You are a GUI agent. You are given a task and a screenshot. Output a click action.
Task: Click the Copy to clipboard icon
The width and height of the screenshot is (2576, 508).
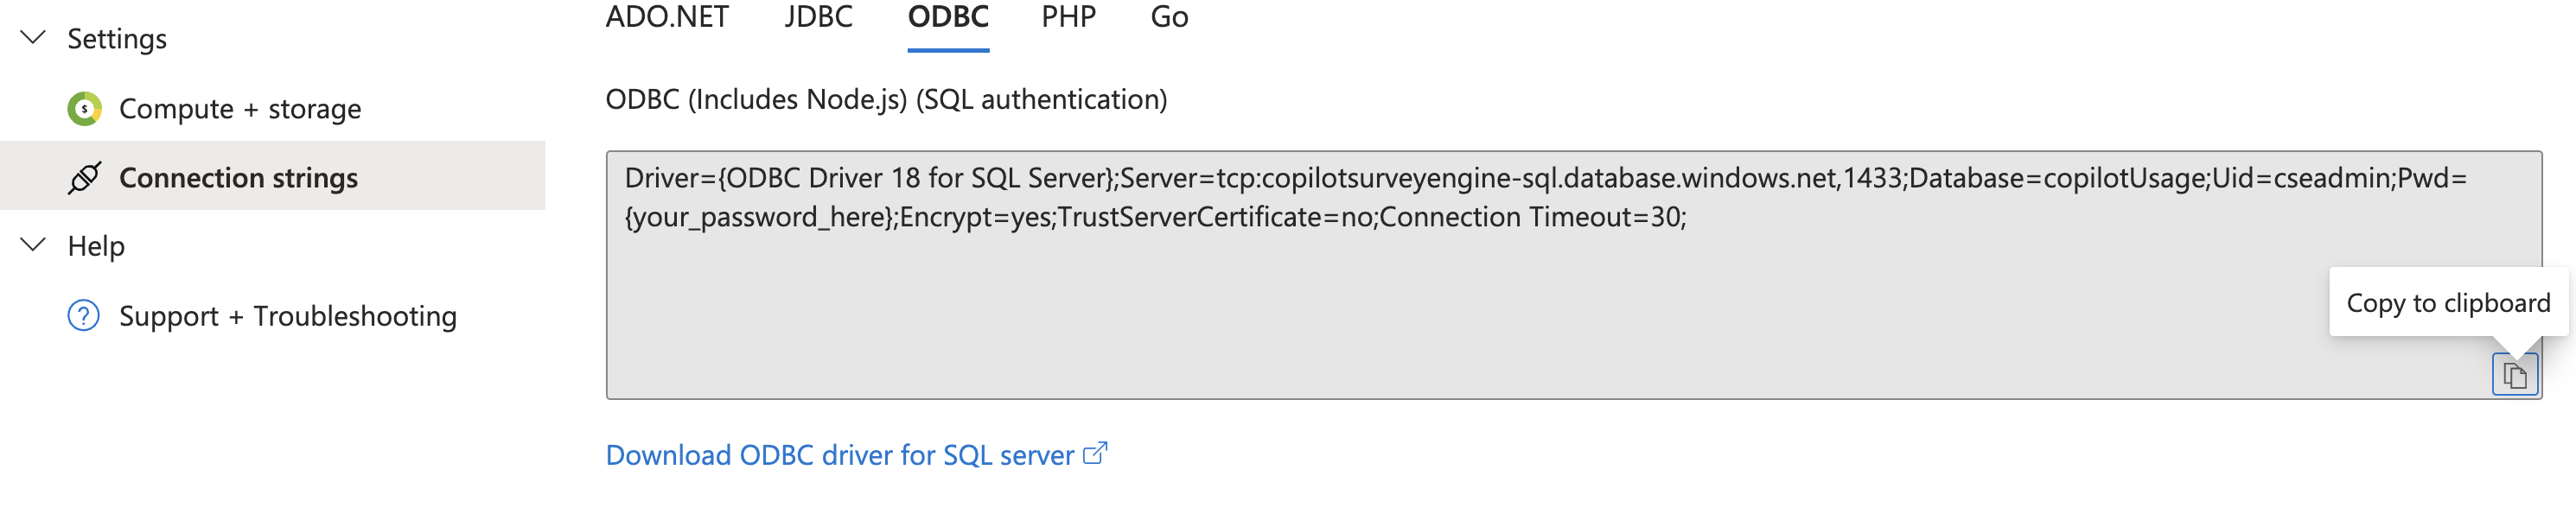point(2513,373)
